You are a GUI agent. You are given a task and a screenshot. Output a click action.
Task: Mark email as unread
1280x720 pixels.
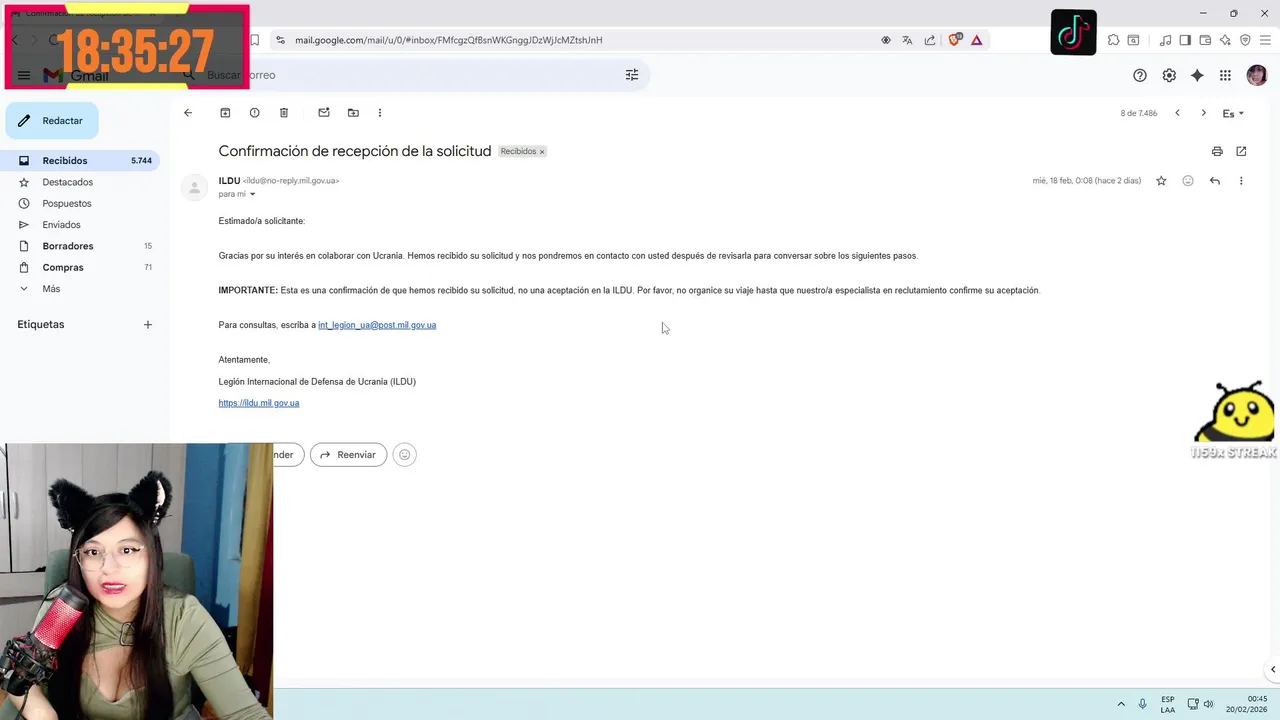324,113
